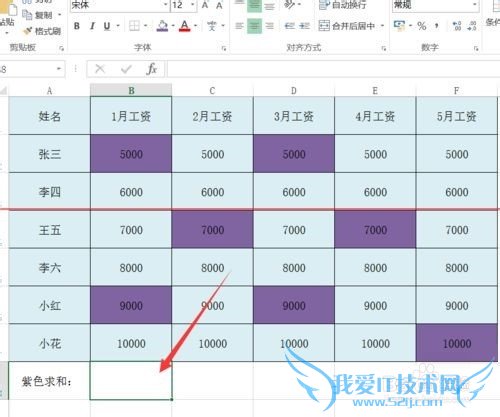500x417 pixels.
Task: Set vertical middle alignment
Action: [254, 6]
